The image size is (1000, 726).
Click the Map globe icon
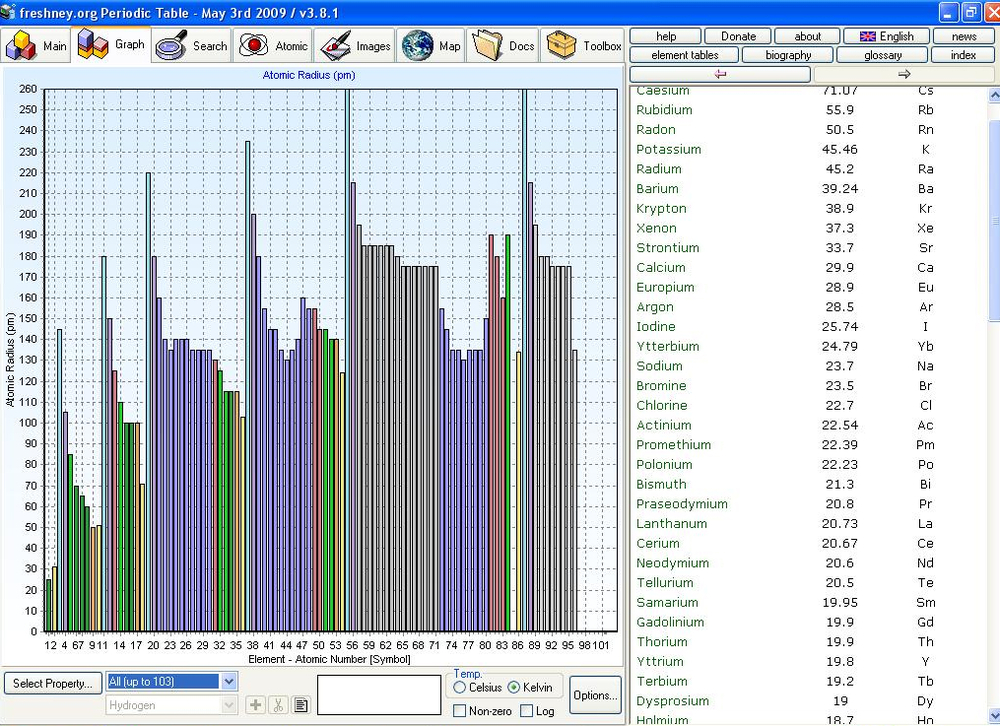[416, 46]
